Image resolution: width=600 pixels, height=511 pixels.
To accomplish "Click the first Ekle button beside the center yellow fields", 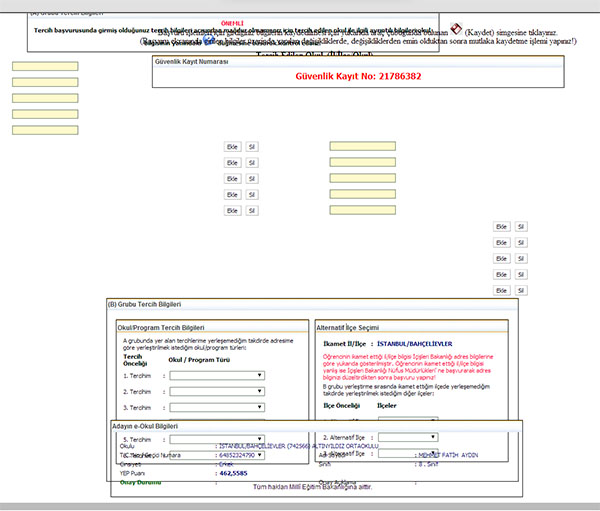I will (232, 147).
